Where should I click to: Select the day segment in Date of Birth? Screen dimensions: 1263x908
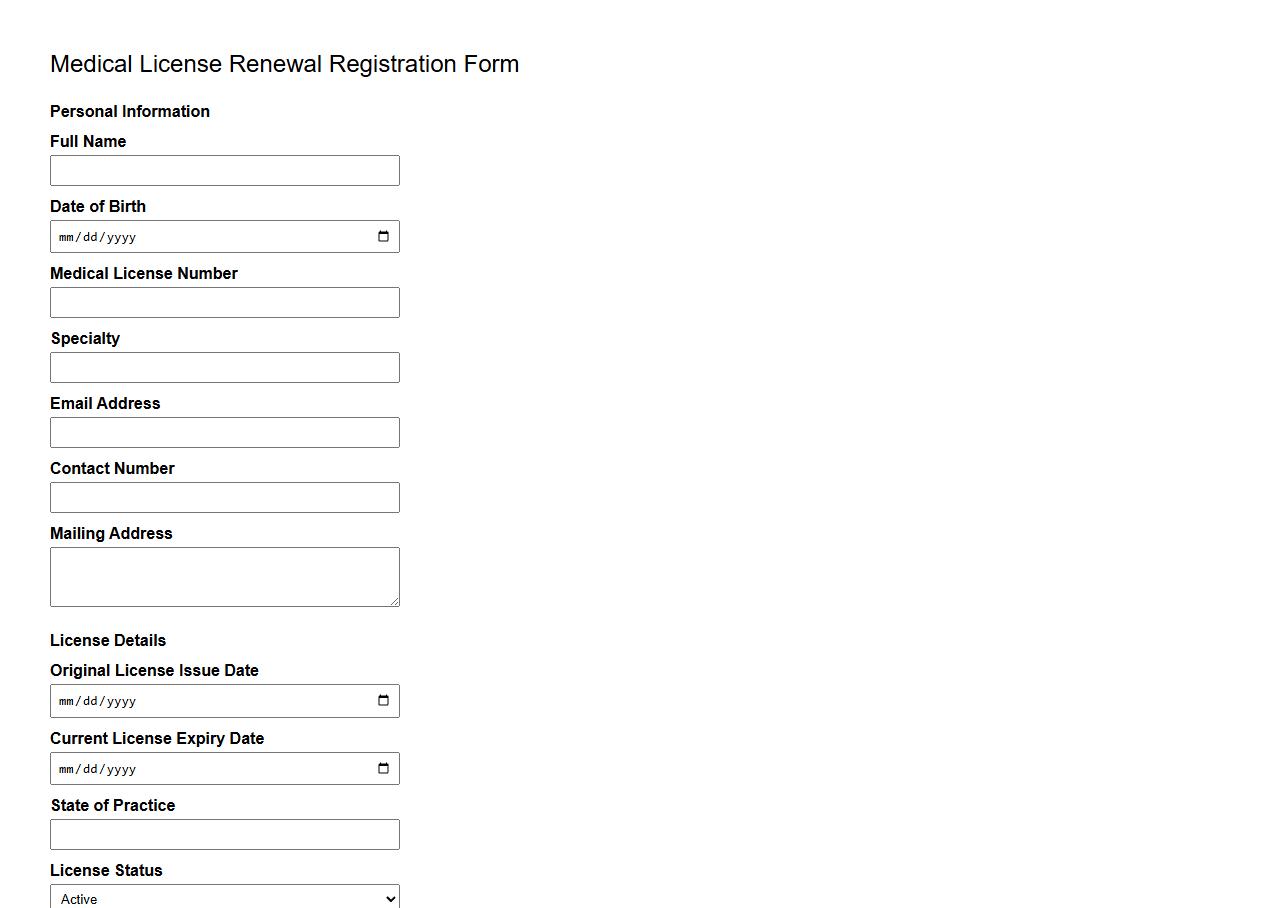(88, 237)
